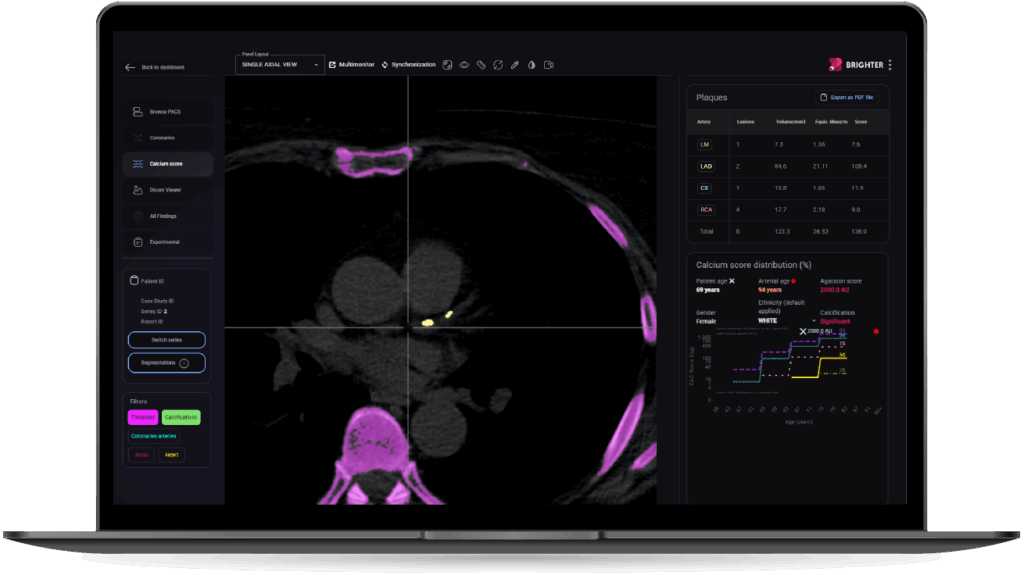Go back to dashboard arrow
The image size is (1024, 575).
point(130,67)
